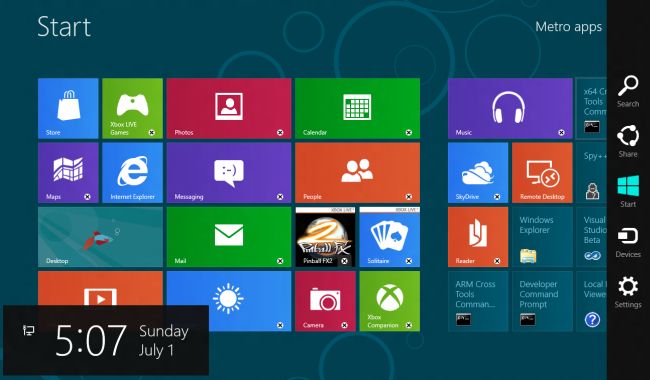Open the Music tile with headphones
The height and width of the screenshot is (380, 650).
click(510, 108)
